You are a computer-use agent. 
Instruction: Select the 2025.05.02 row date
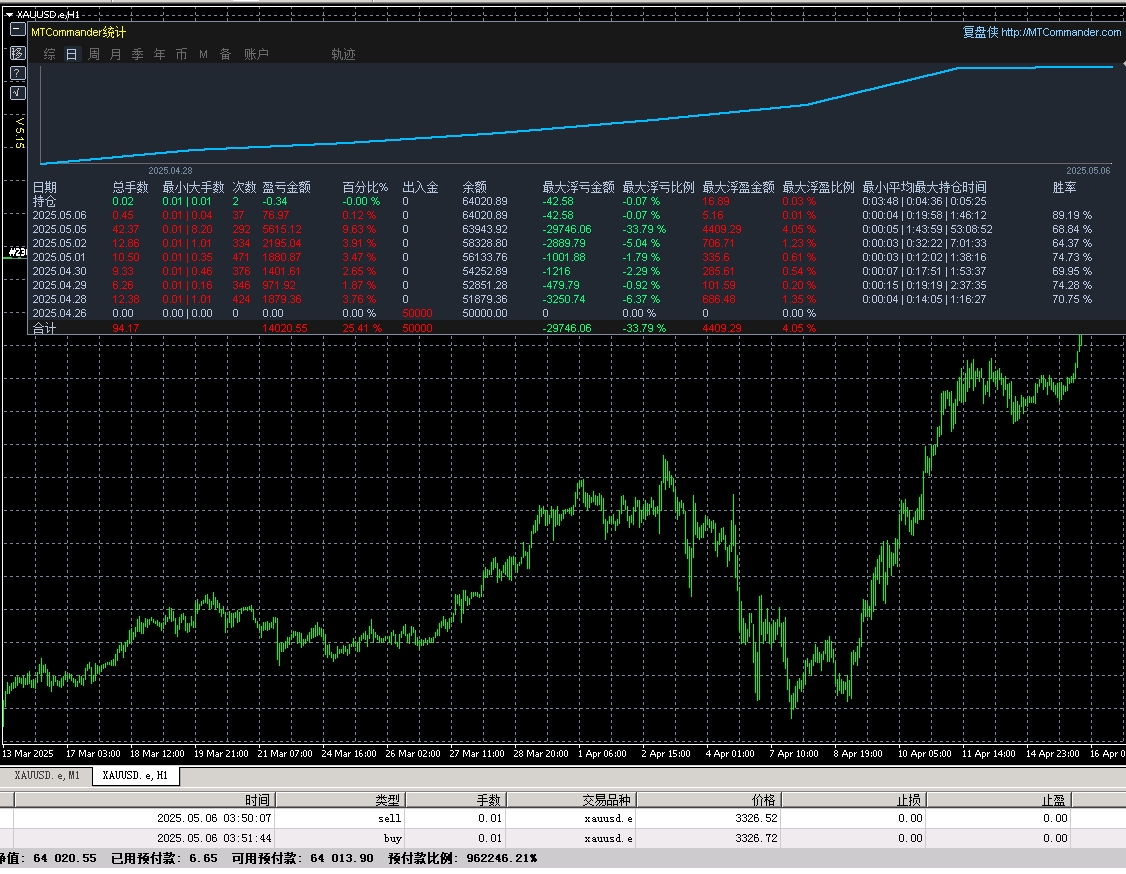(x=60, y=243)
